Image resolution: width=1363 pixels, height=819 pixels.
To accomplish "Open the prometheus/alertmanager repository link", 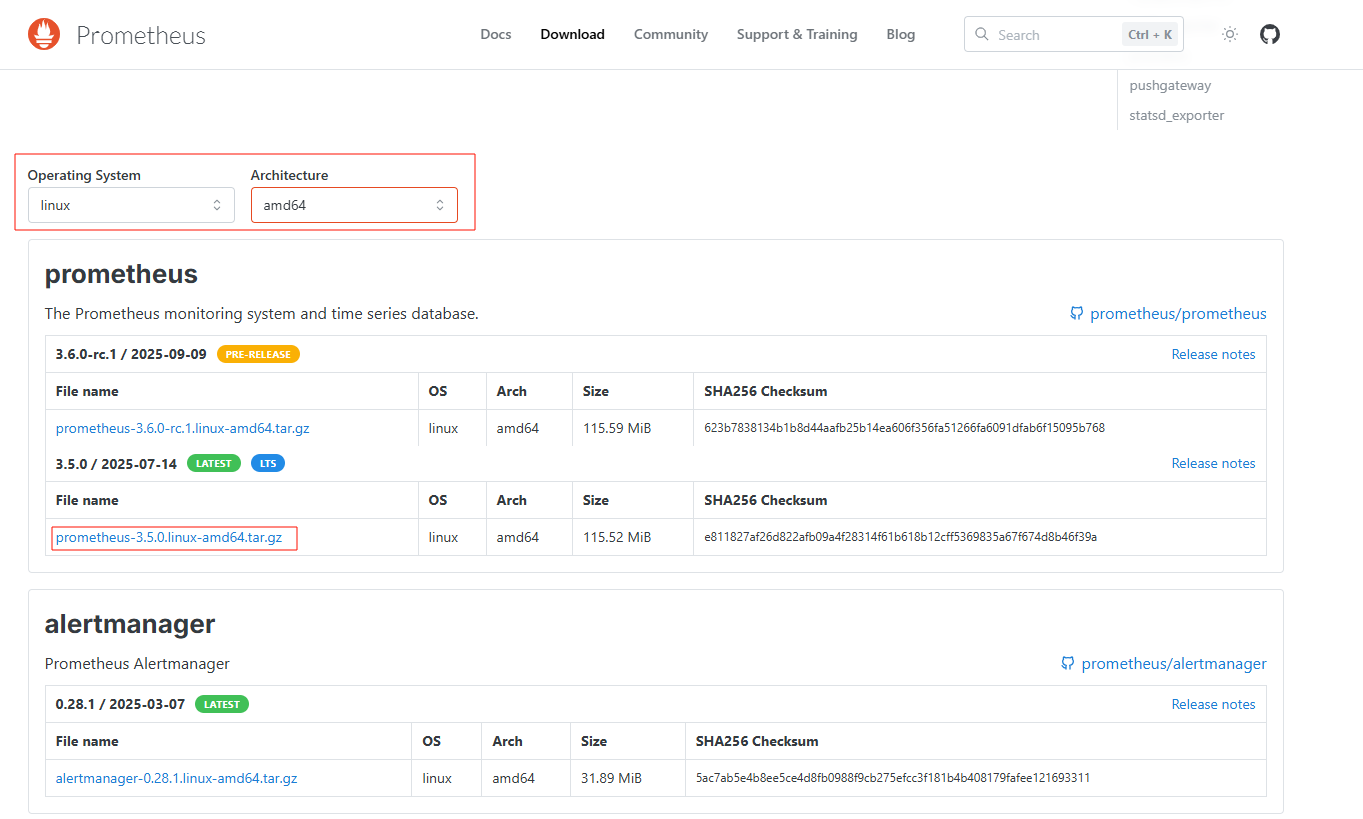I will pyautogui.click(x=1174, y=664).
